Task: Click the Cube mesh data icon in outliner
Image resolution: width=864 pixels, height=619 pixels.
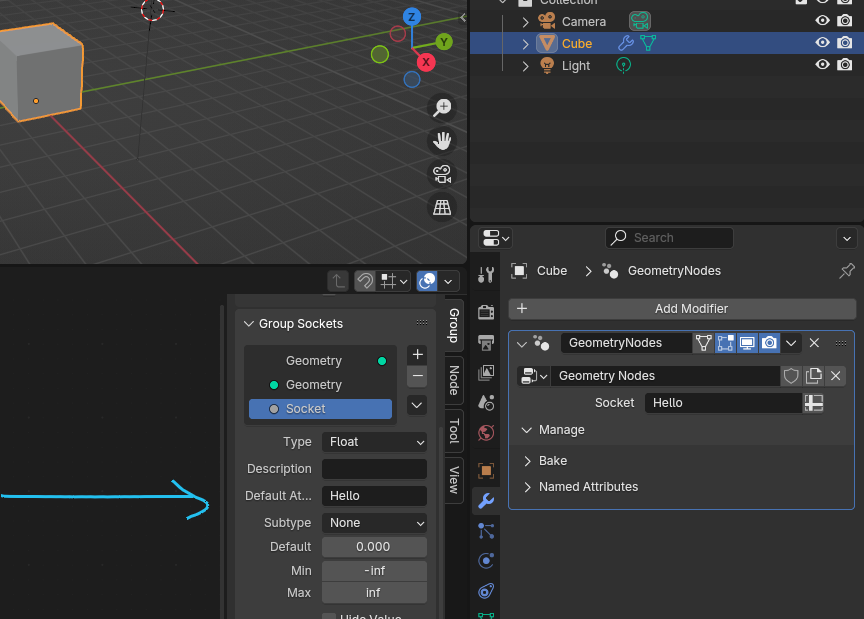Action: [648, 43]
